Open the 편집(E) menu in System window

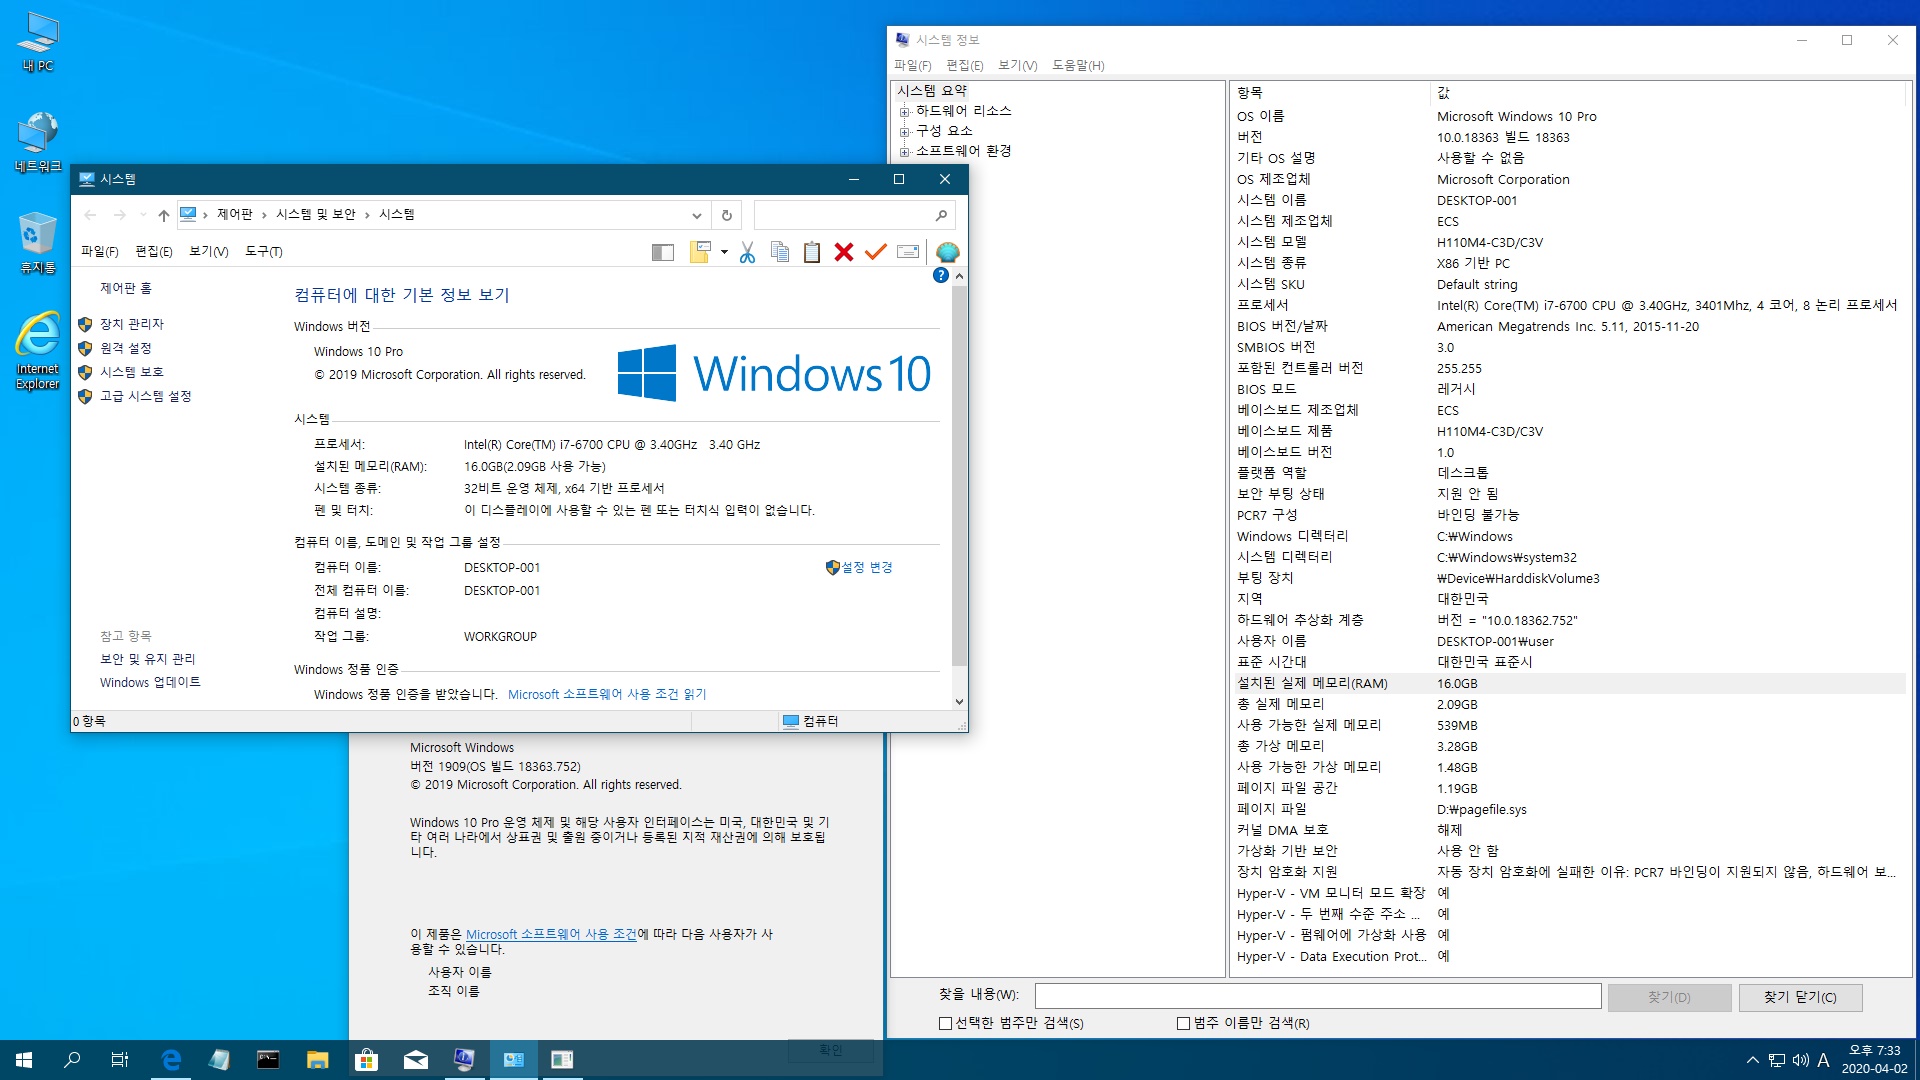[154, 252]
